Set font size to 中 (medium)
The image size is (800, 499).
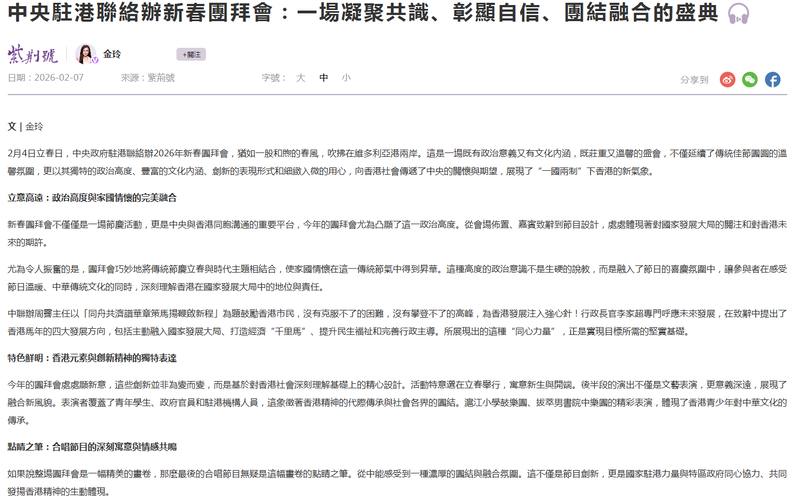click(323, 77)
